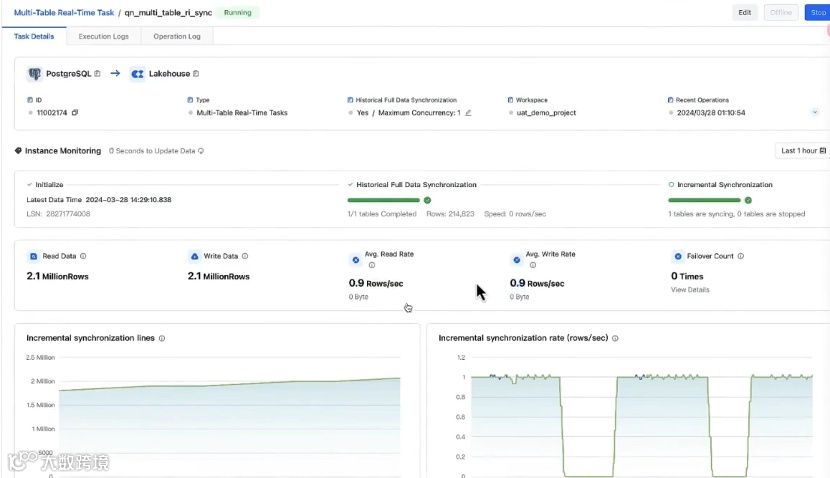The height and width of the screenshot is (478, 830).
Task: Show Failover Count info icon
Action: [x=741, y=256]
